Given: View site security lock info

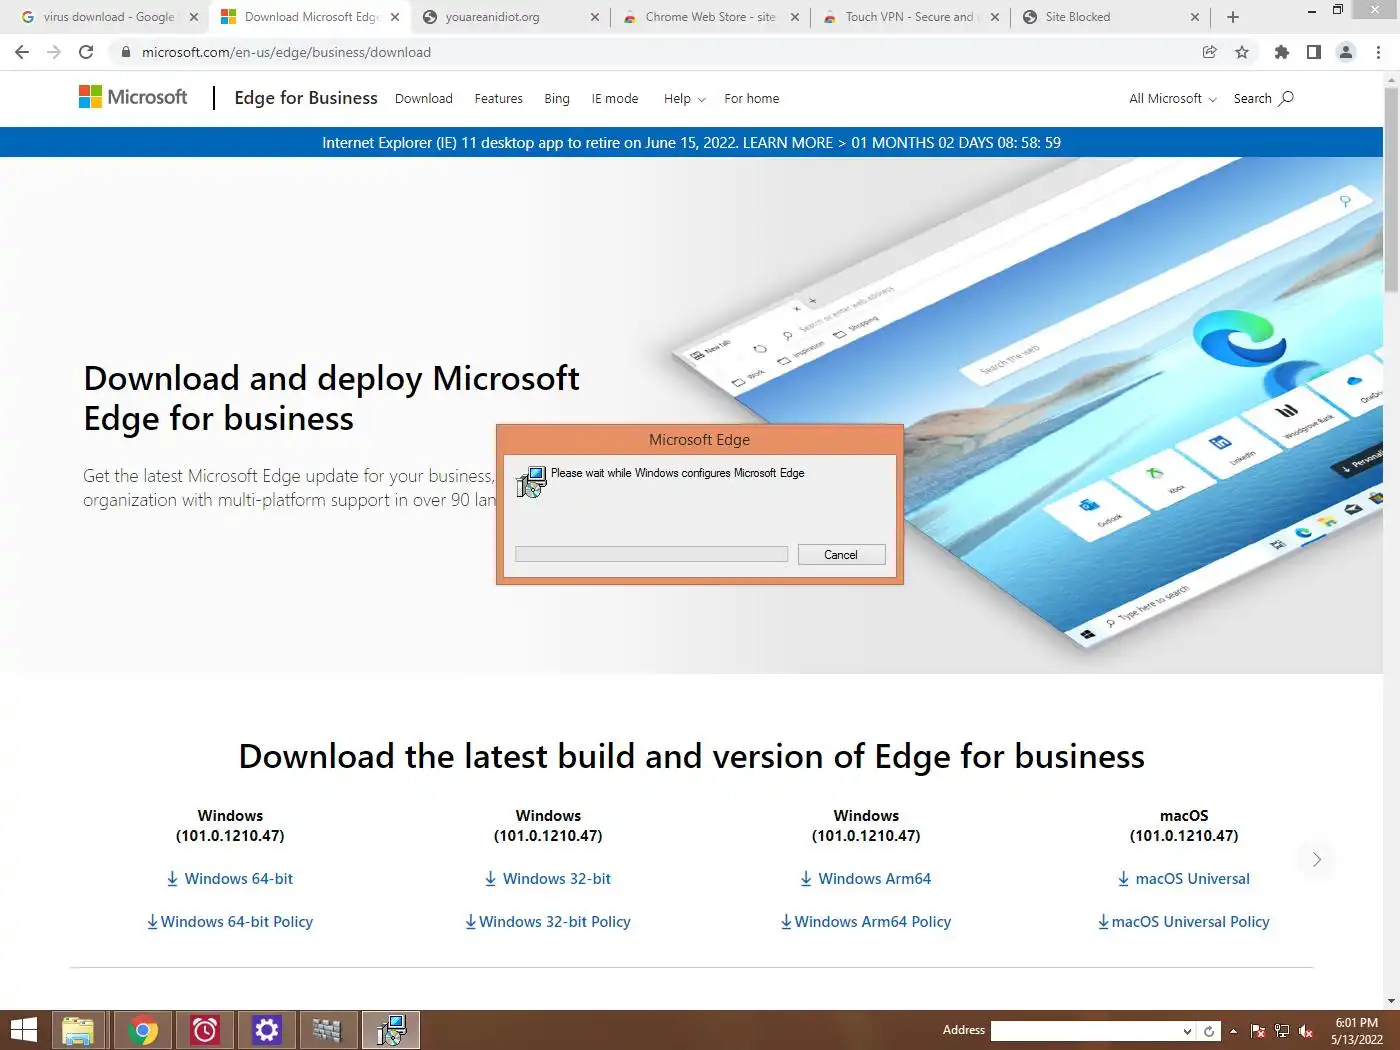Looking at the screenshot, I should click(125, 52).
